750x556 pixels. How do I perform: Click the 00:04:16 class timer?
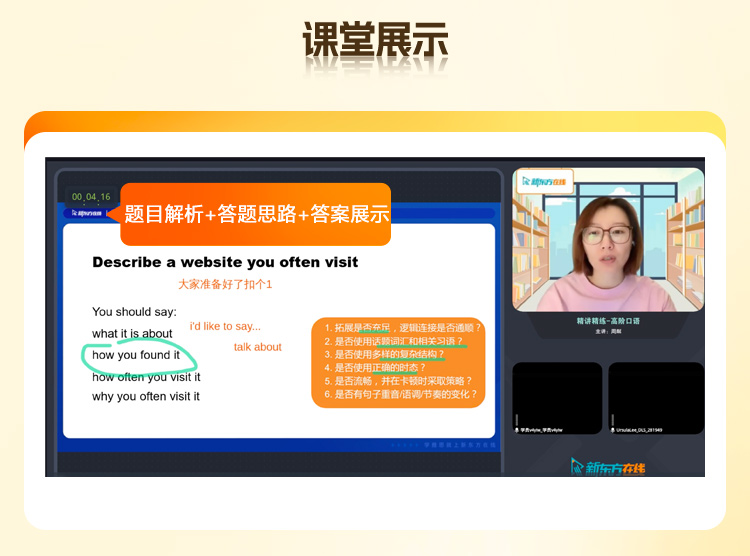pos(90,197)
